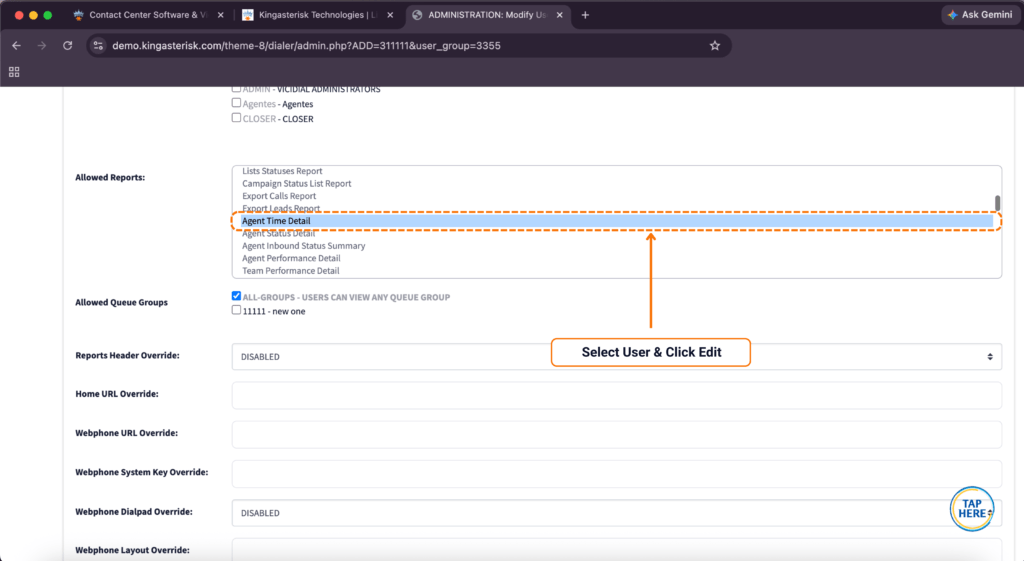Click the browser forward arrow
Image resolution: width=1024 pixels, height=561 pixels.
tap(42, 46)
